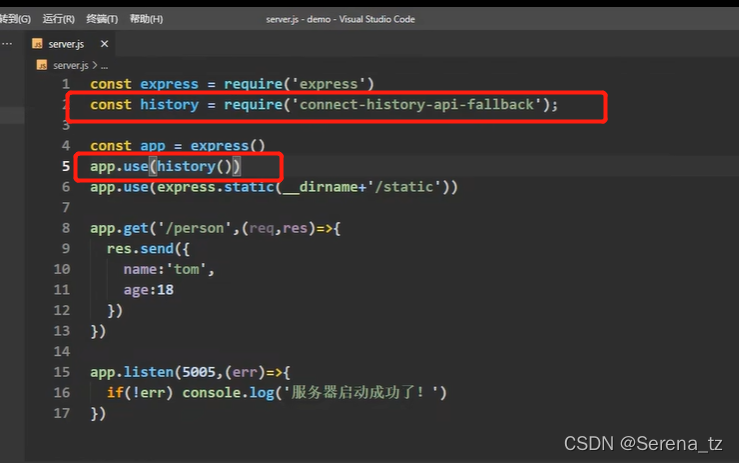Click 'express.static' on line 6
739x463 pixels.
click(216, 187)
